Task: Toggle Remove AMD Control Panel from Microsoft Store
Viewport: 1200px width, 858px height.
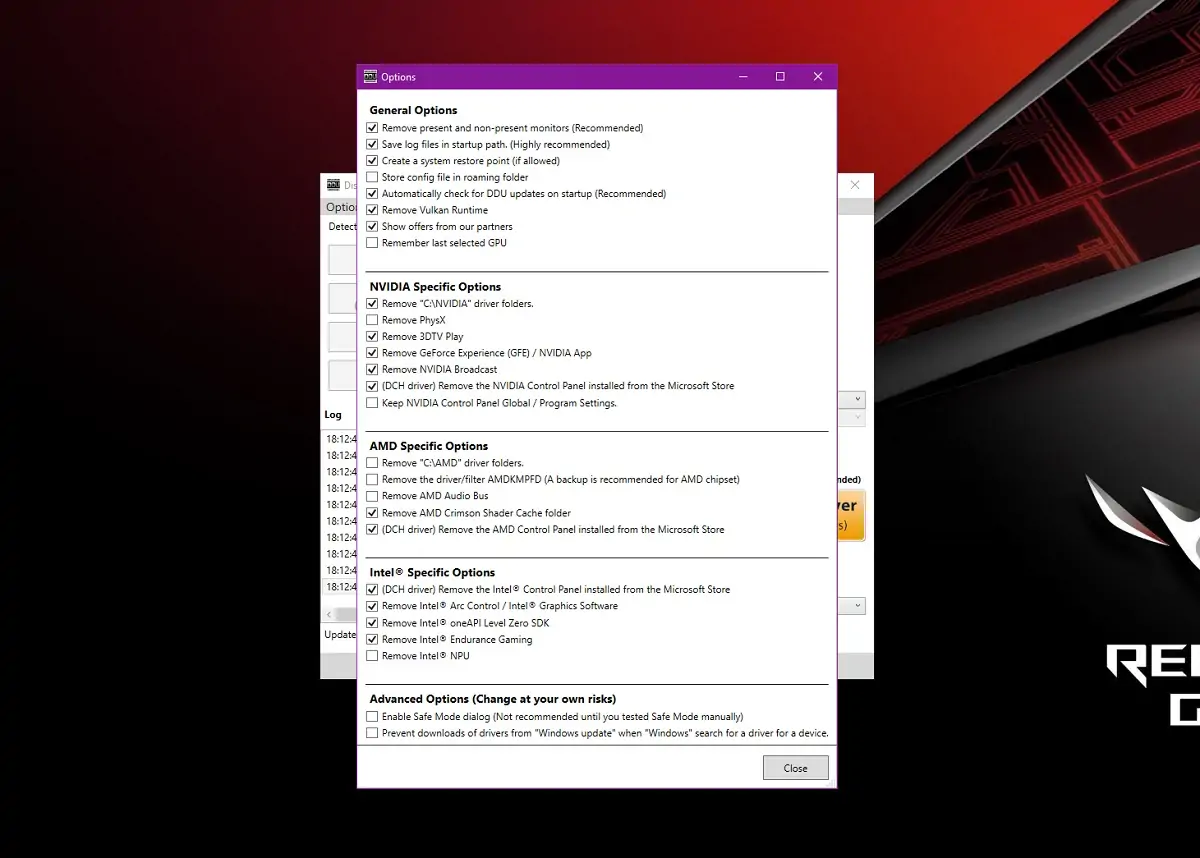Action: 372,530
